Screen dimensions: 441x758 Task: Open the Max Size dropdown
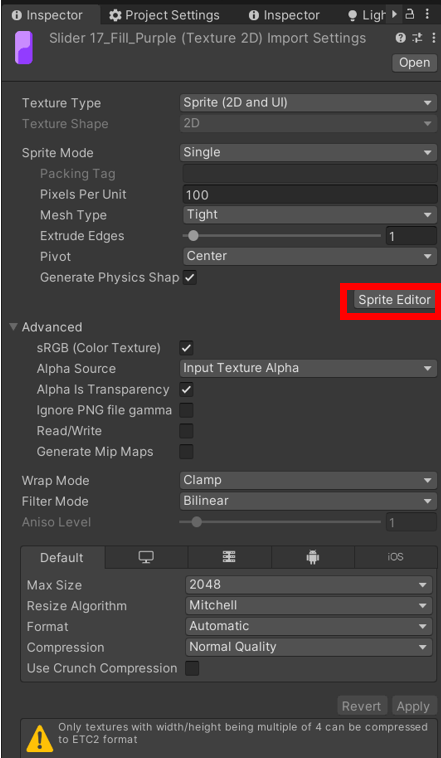(309, 584)
